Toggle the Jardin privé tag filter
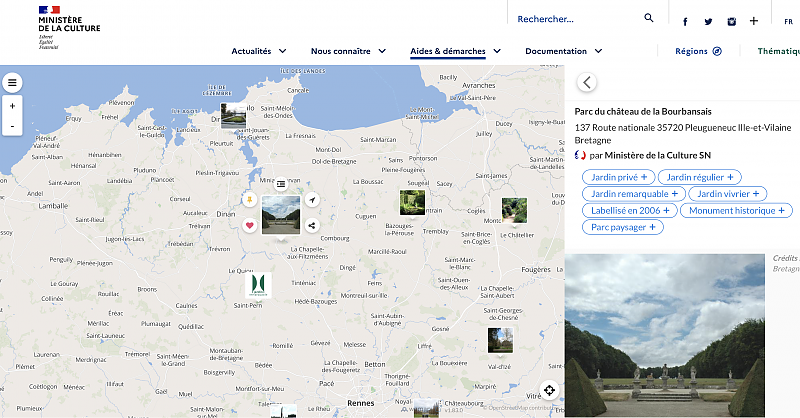 coord(616,177)
